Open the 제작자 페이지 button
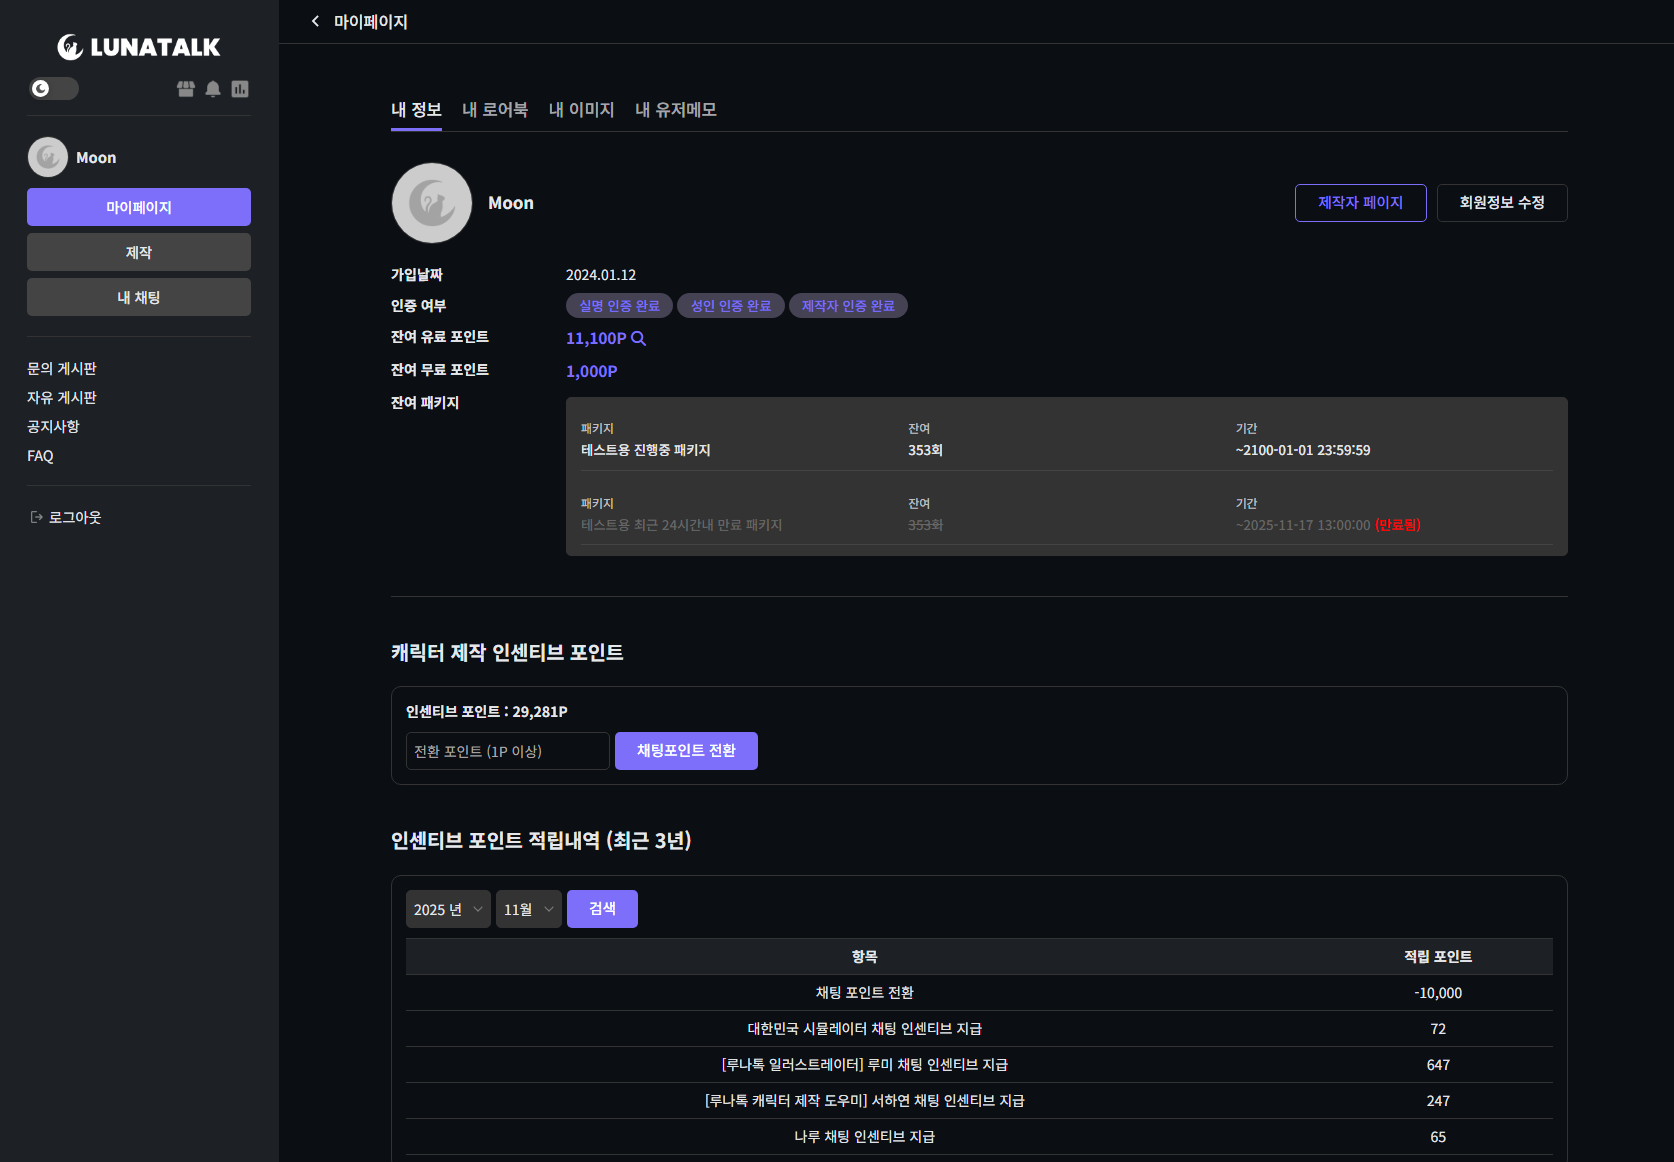The height and width of the screenshot is (1162, 1674). pos(1360,203)
